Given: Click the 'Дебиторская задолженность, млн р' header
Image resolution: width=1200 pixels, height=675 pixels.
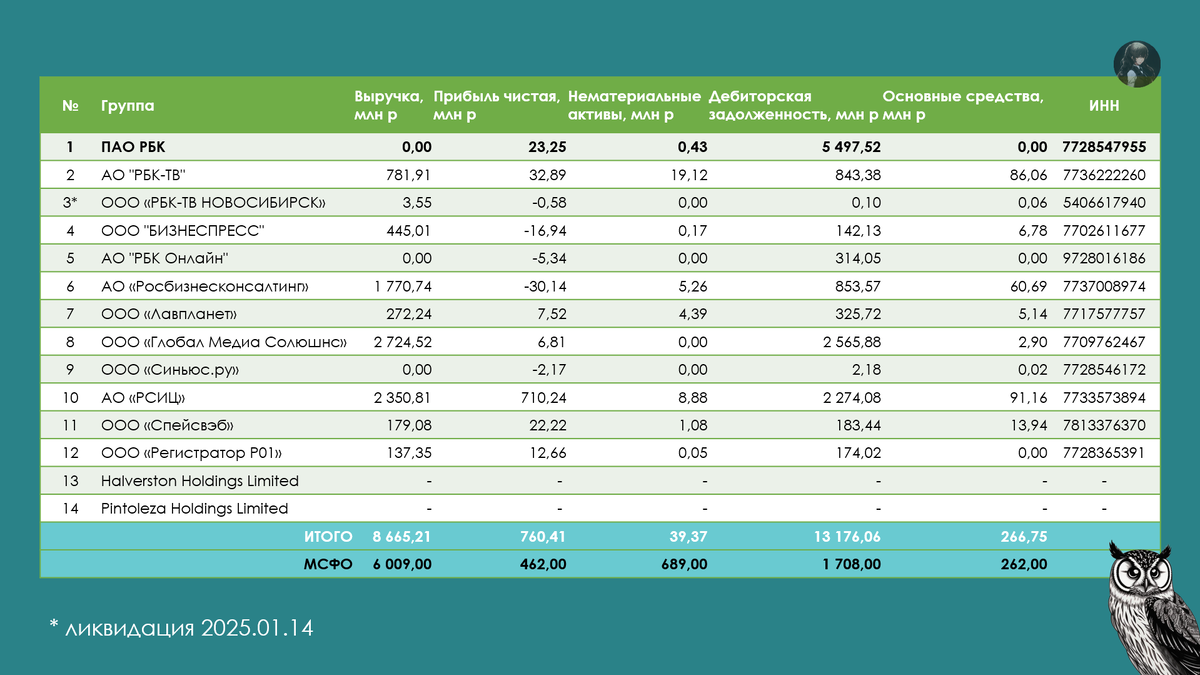Looking at the screenshot, I should pyautogui.click(x=794, y=106).
